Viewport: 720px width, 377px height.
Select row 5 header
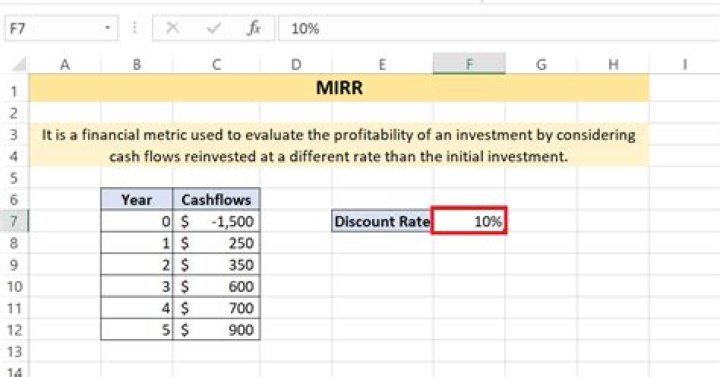pos(14,178)
